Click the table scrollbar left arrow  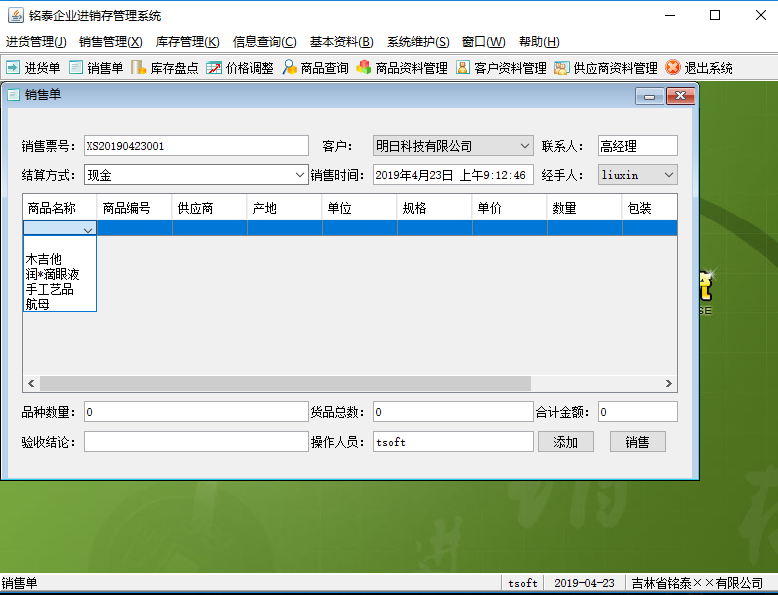[31, 383]
